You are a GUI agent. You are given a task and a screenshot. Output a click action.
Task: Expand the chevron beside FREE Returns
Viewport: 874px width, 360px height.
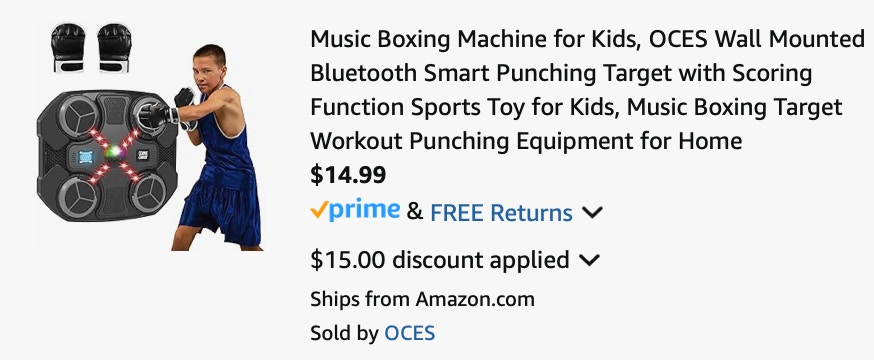592,212
